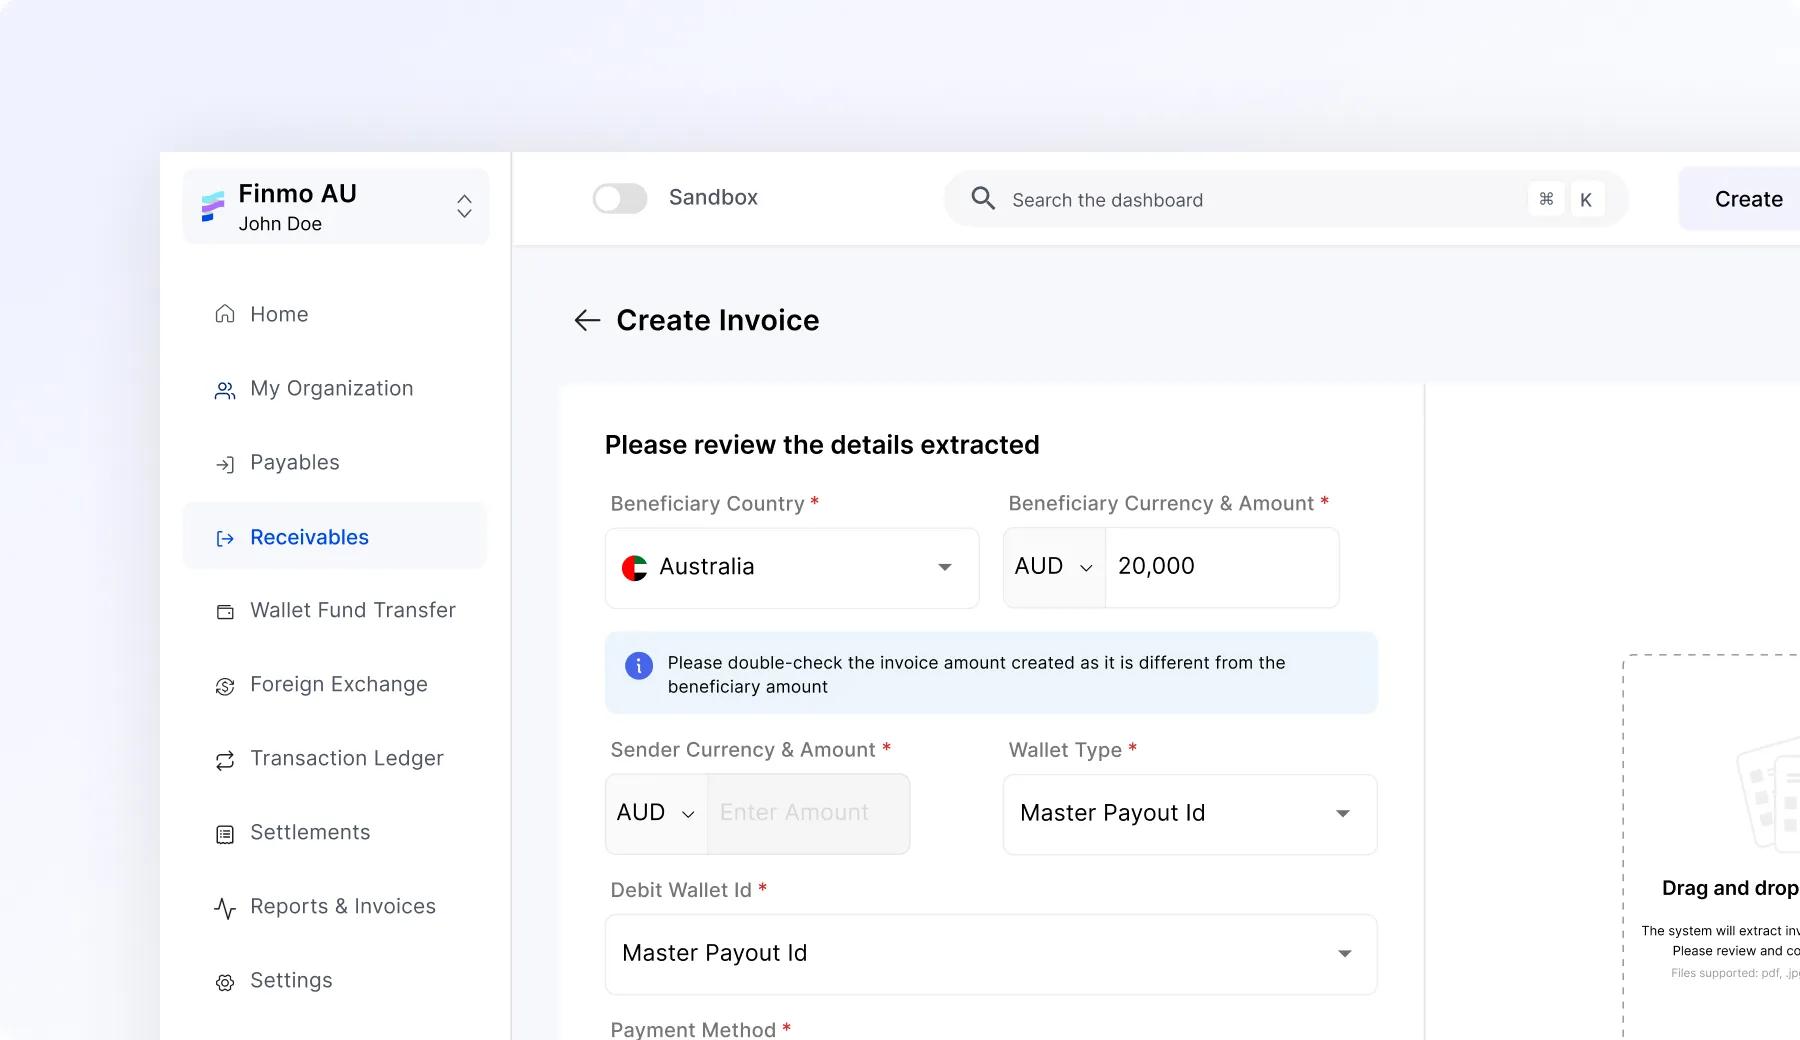Screen dimensions: 1800x1040
Task: Toggle the Sandbox mode switch
Action: point(620,198)
